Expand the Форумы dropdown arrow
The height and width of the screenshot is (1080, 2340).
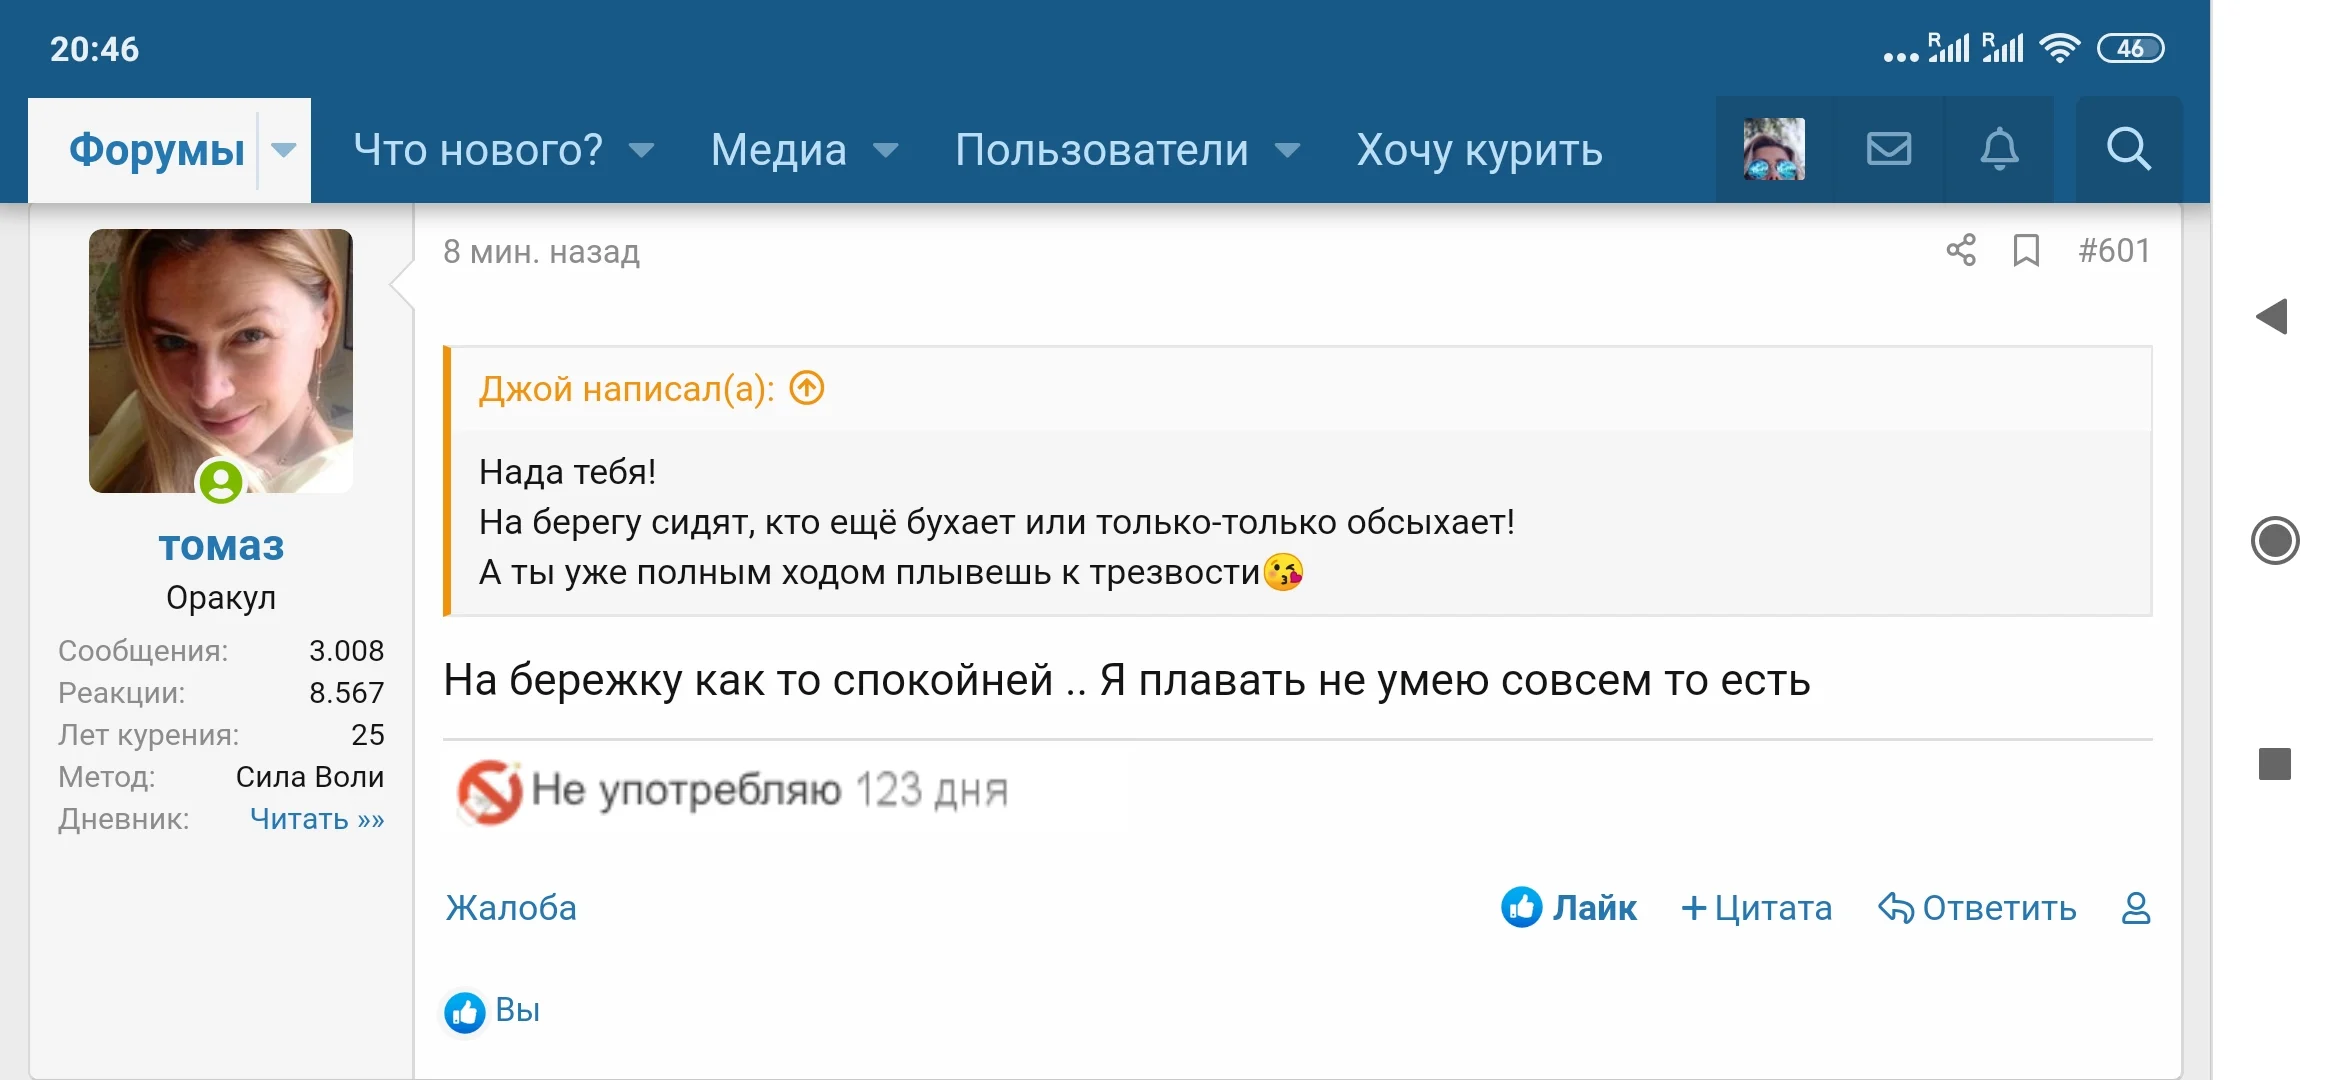click(285, 150)
